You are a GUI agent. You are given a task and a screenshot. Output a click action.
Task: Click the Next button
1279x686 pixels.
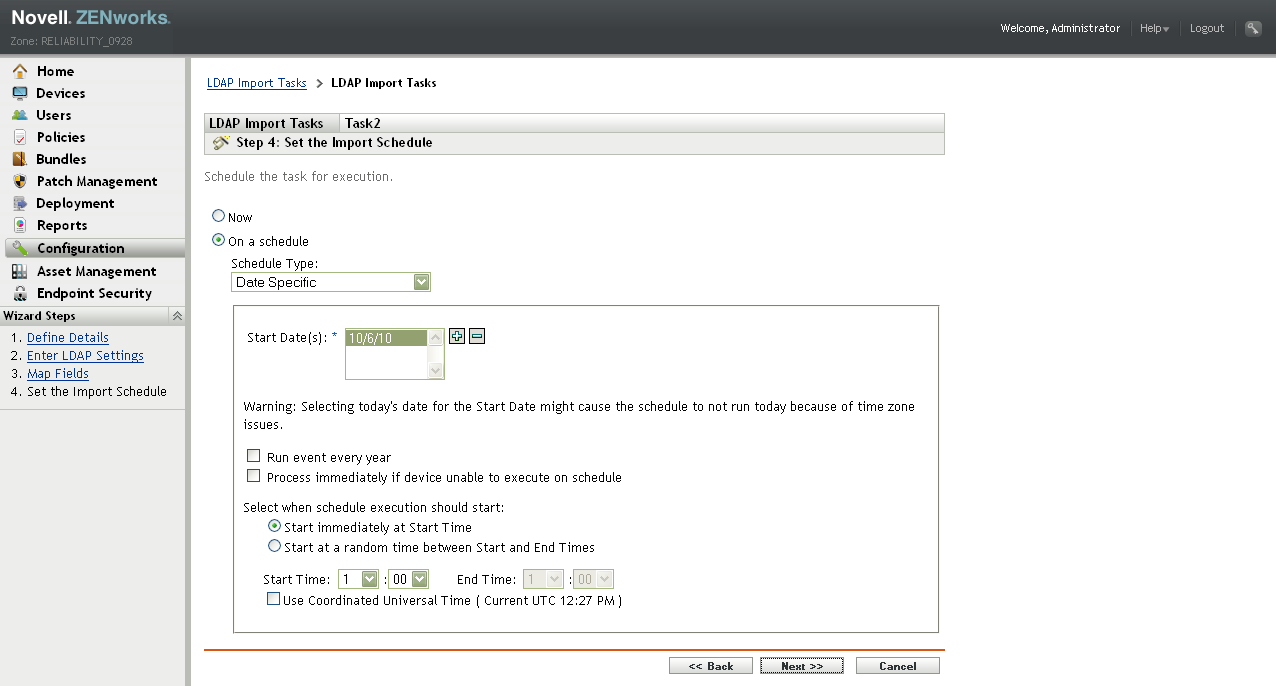click(x=801, y=665)
